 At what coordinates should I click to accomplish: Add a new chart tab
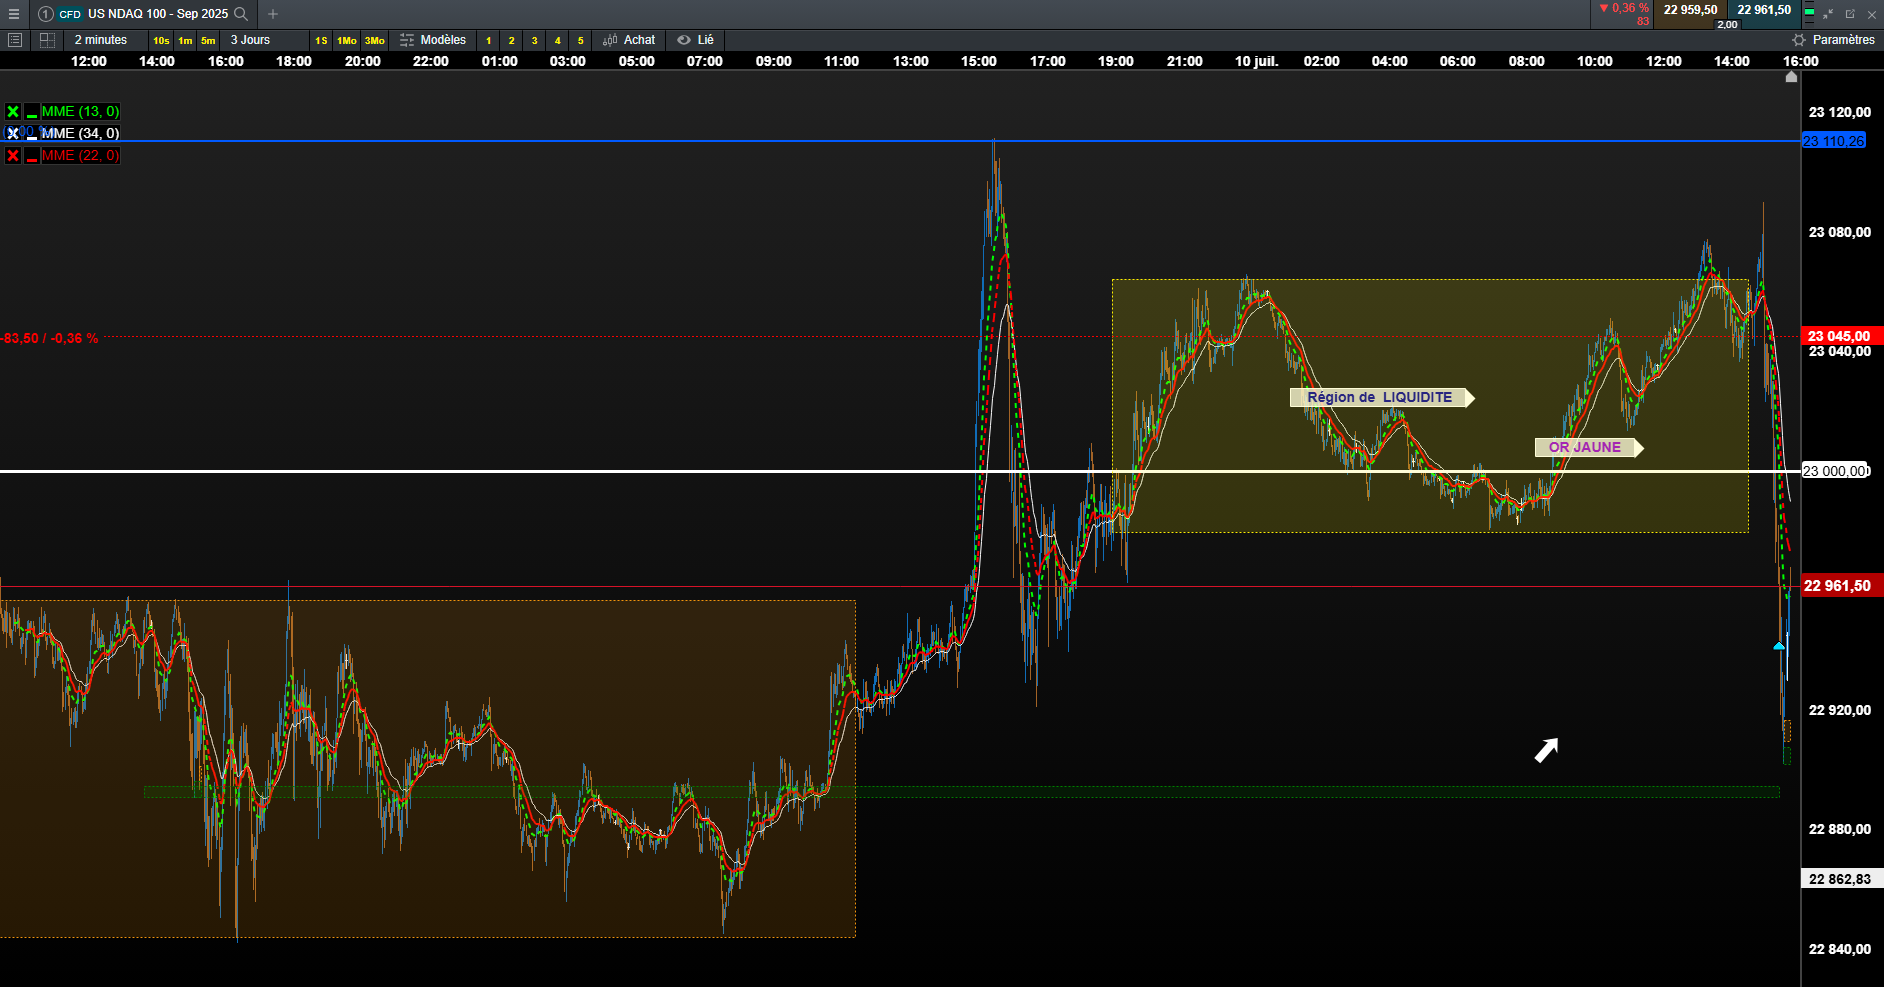pyautogui.click(x=273, y=14)
